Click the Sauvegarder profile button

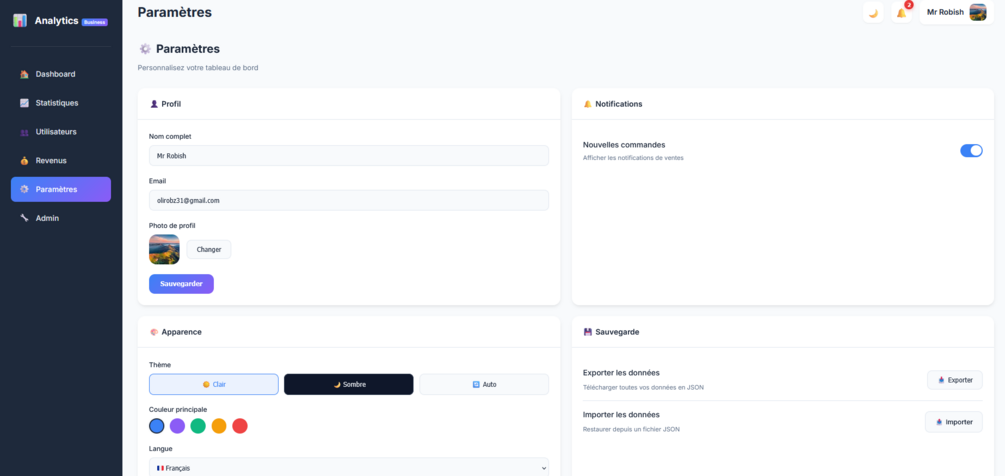pyautogui.click(x=181, y=284)
